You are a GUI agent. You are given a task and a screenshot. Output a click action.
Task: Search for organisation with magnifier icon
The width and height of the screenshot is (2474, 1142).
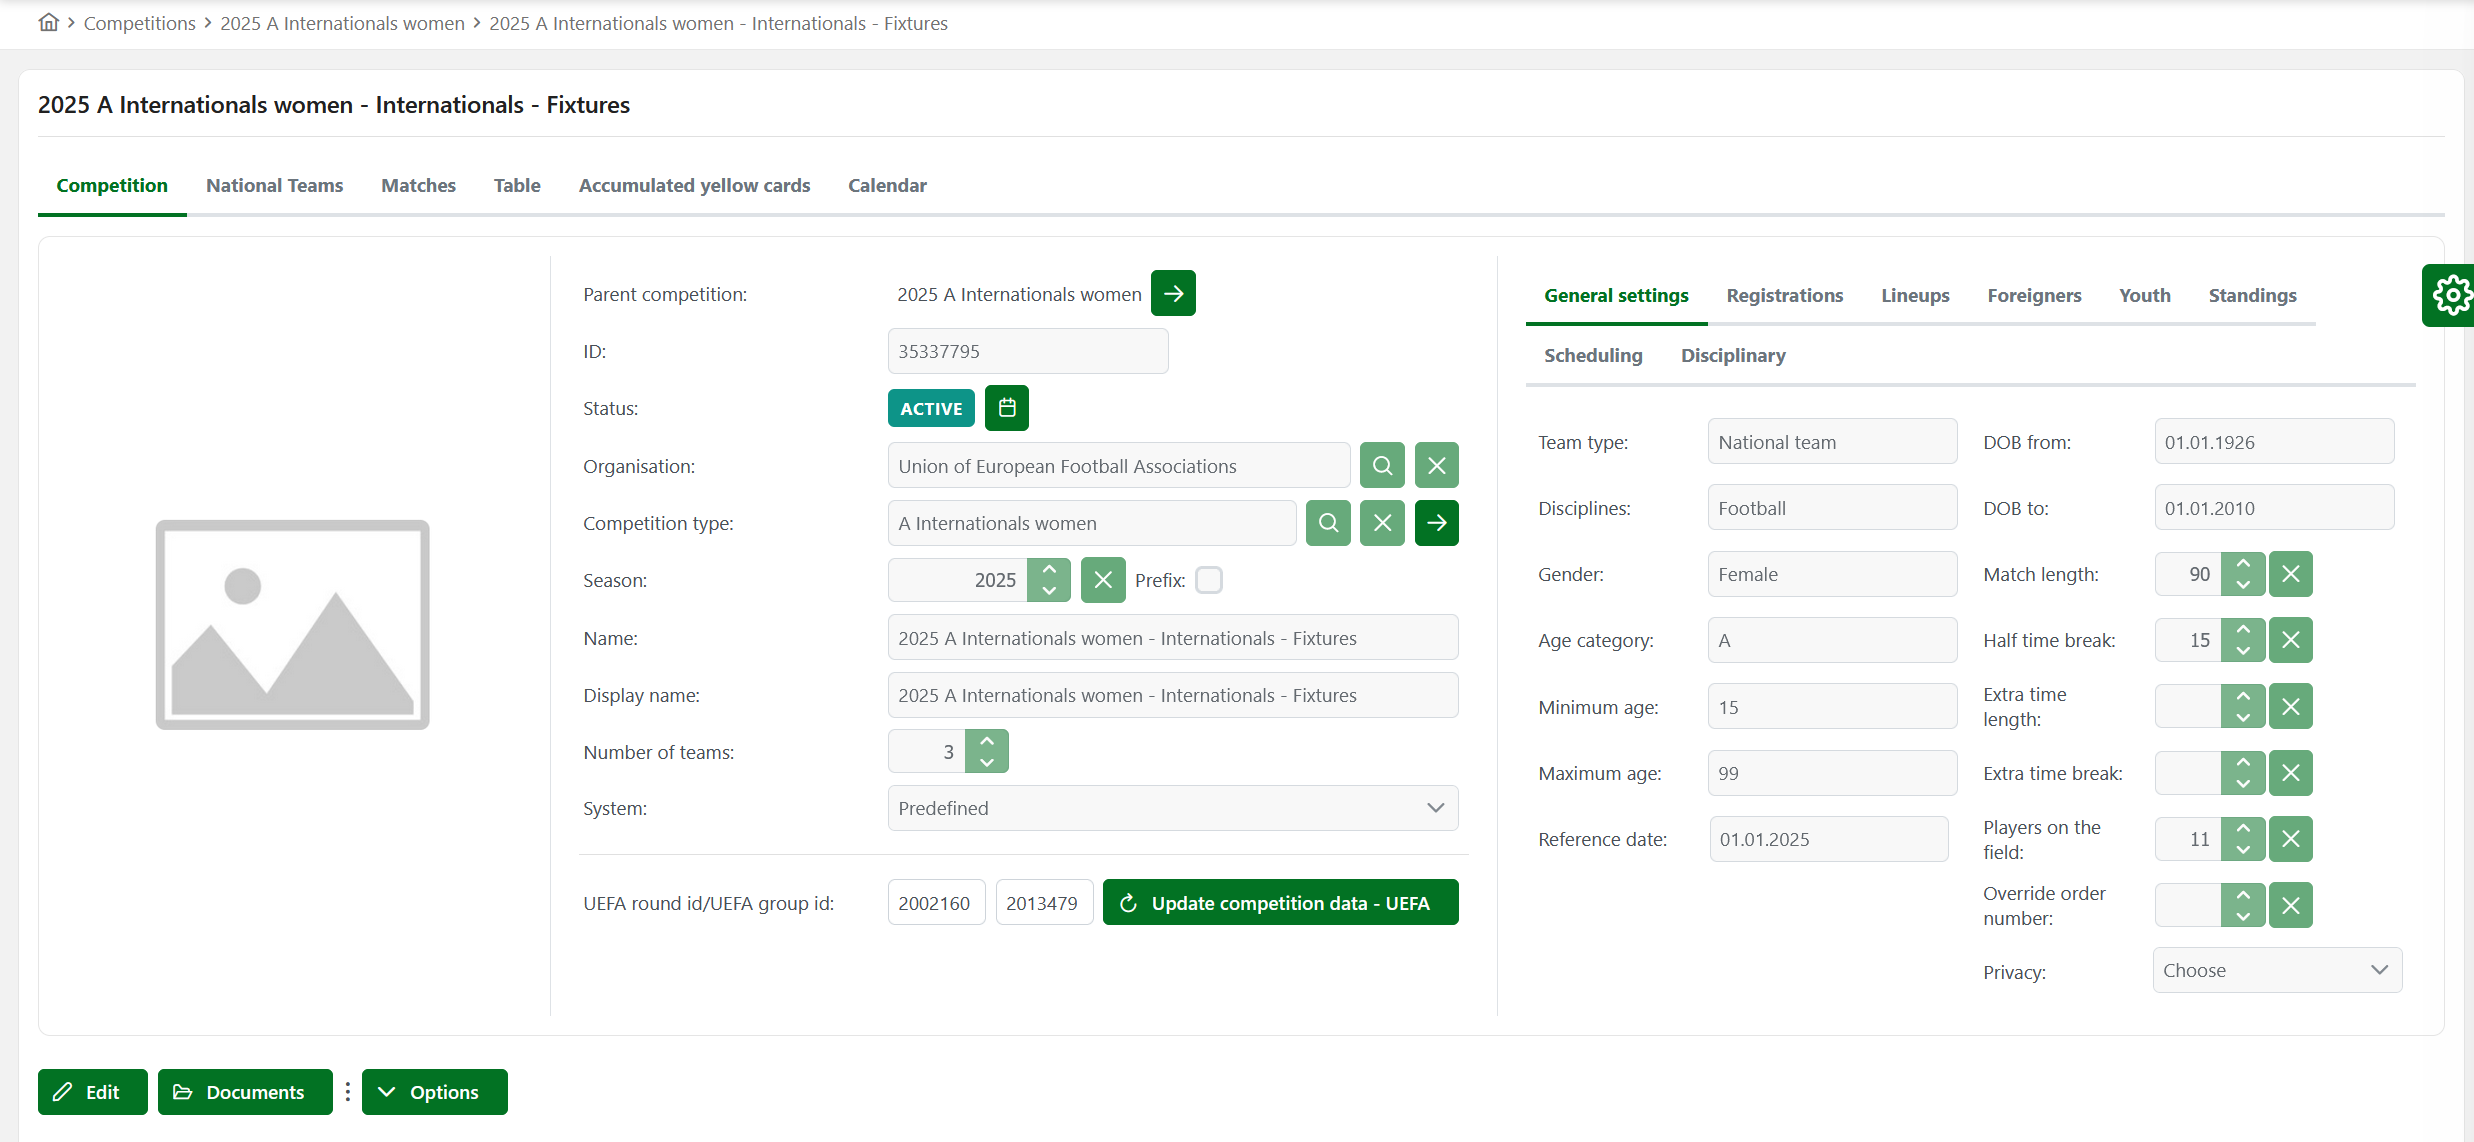pyautogui.click(x=1382, y=465)
